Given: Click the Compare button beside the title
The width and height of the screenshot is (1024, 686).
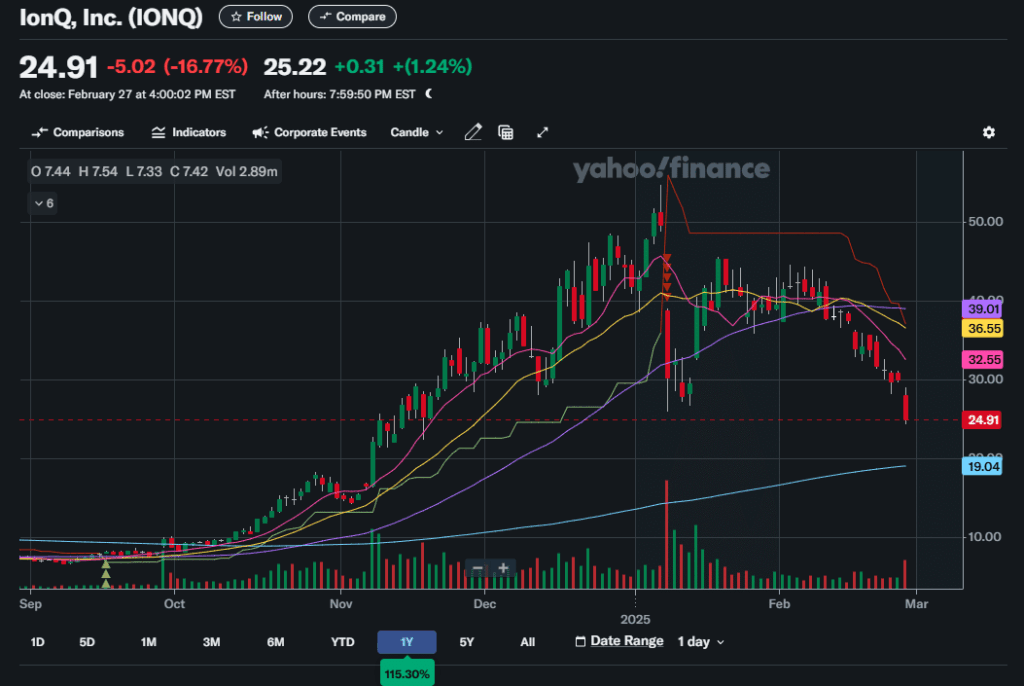Looking at the screenshot, I should coord(352,17).
